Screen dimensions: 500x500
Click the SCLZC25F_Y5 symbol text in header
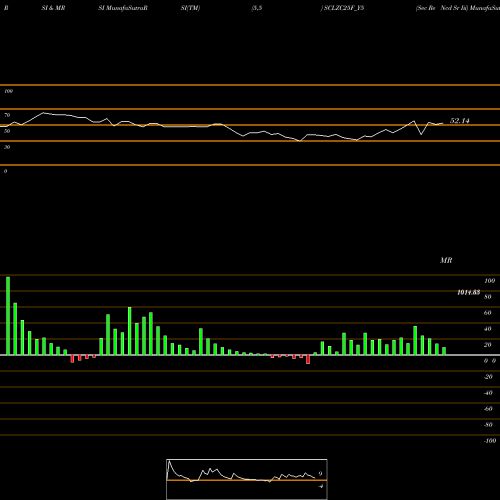click(x=344, y=8)
